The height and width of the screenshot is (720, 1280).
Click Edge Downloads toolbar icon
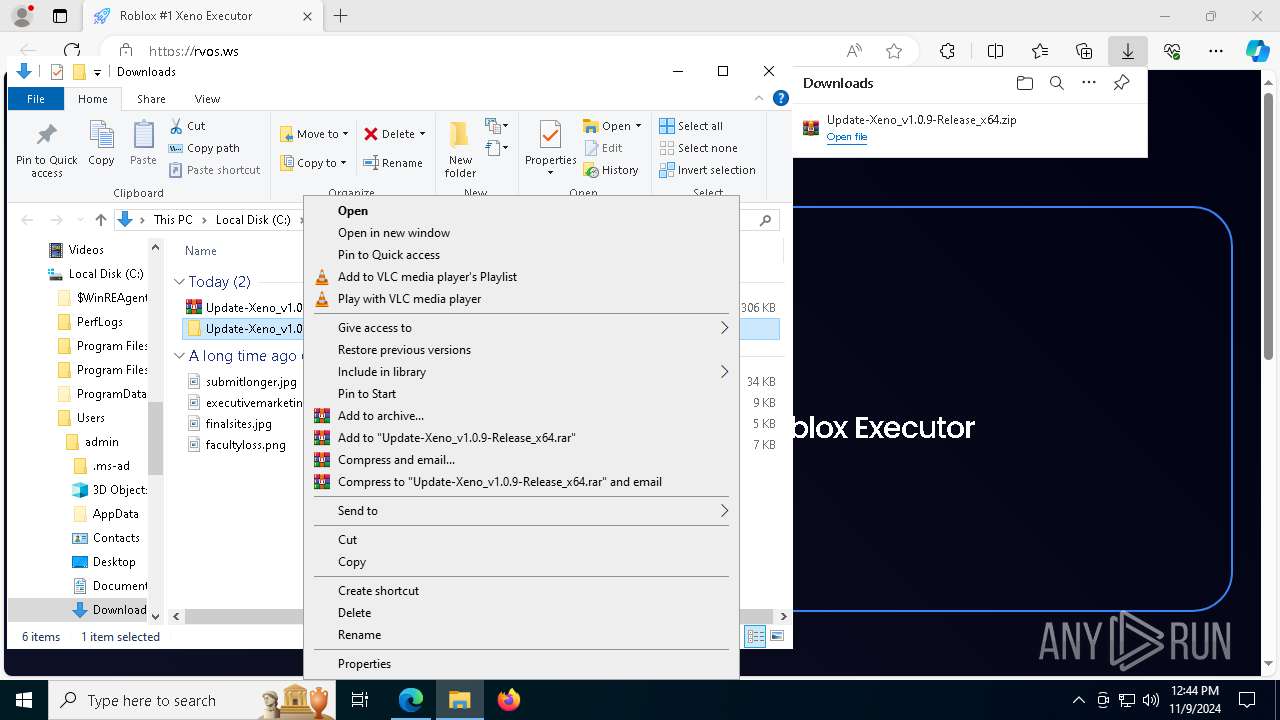click(x=1127, y=51)
